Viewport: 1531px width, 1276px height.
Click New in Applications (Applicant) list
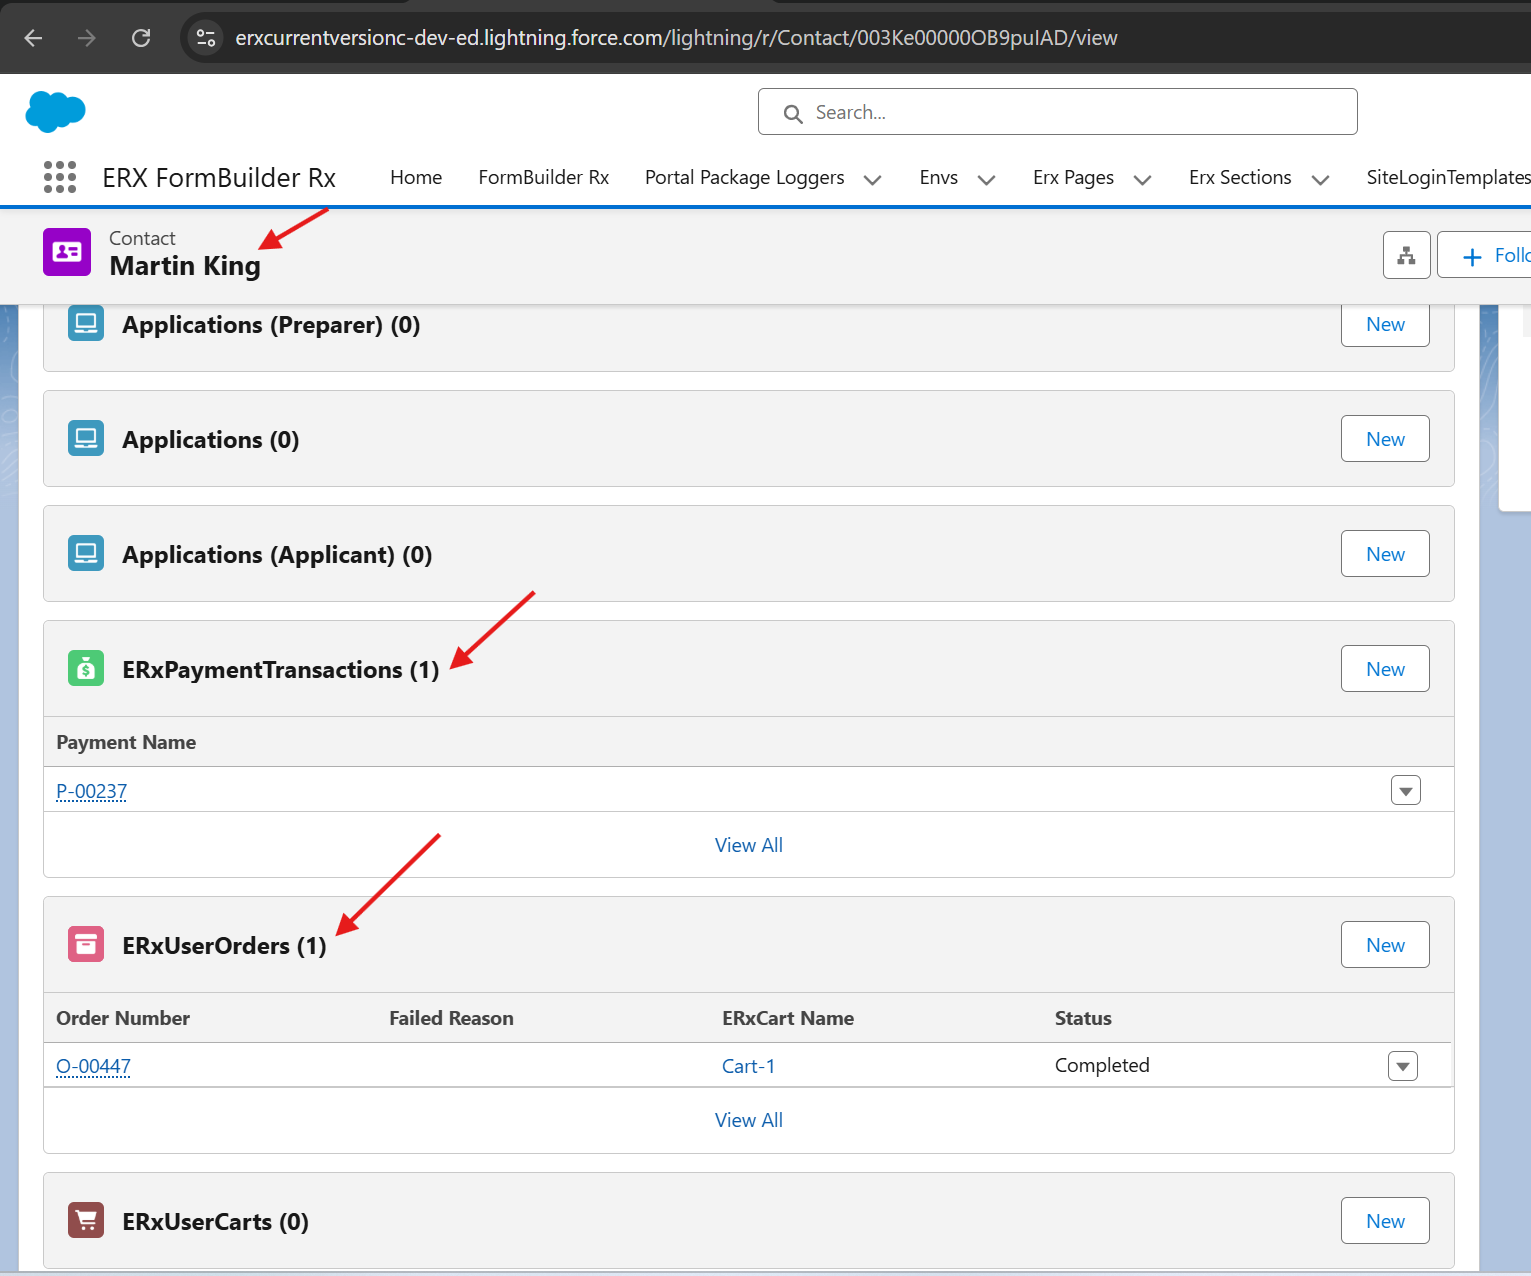point(1385,554)
